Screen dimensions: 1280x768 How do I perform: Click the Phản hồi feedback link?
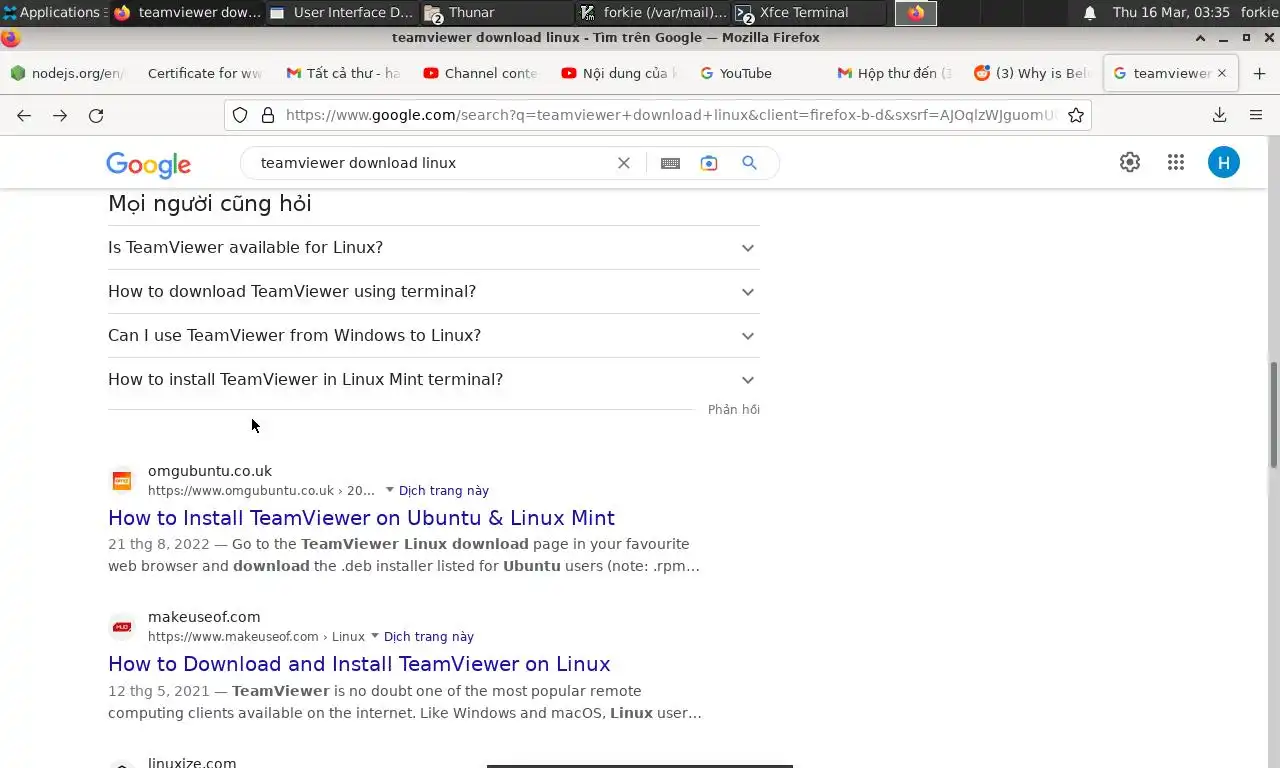coord(734,410)
